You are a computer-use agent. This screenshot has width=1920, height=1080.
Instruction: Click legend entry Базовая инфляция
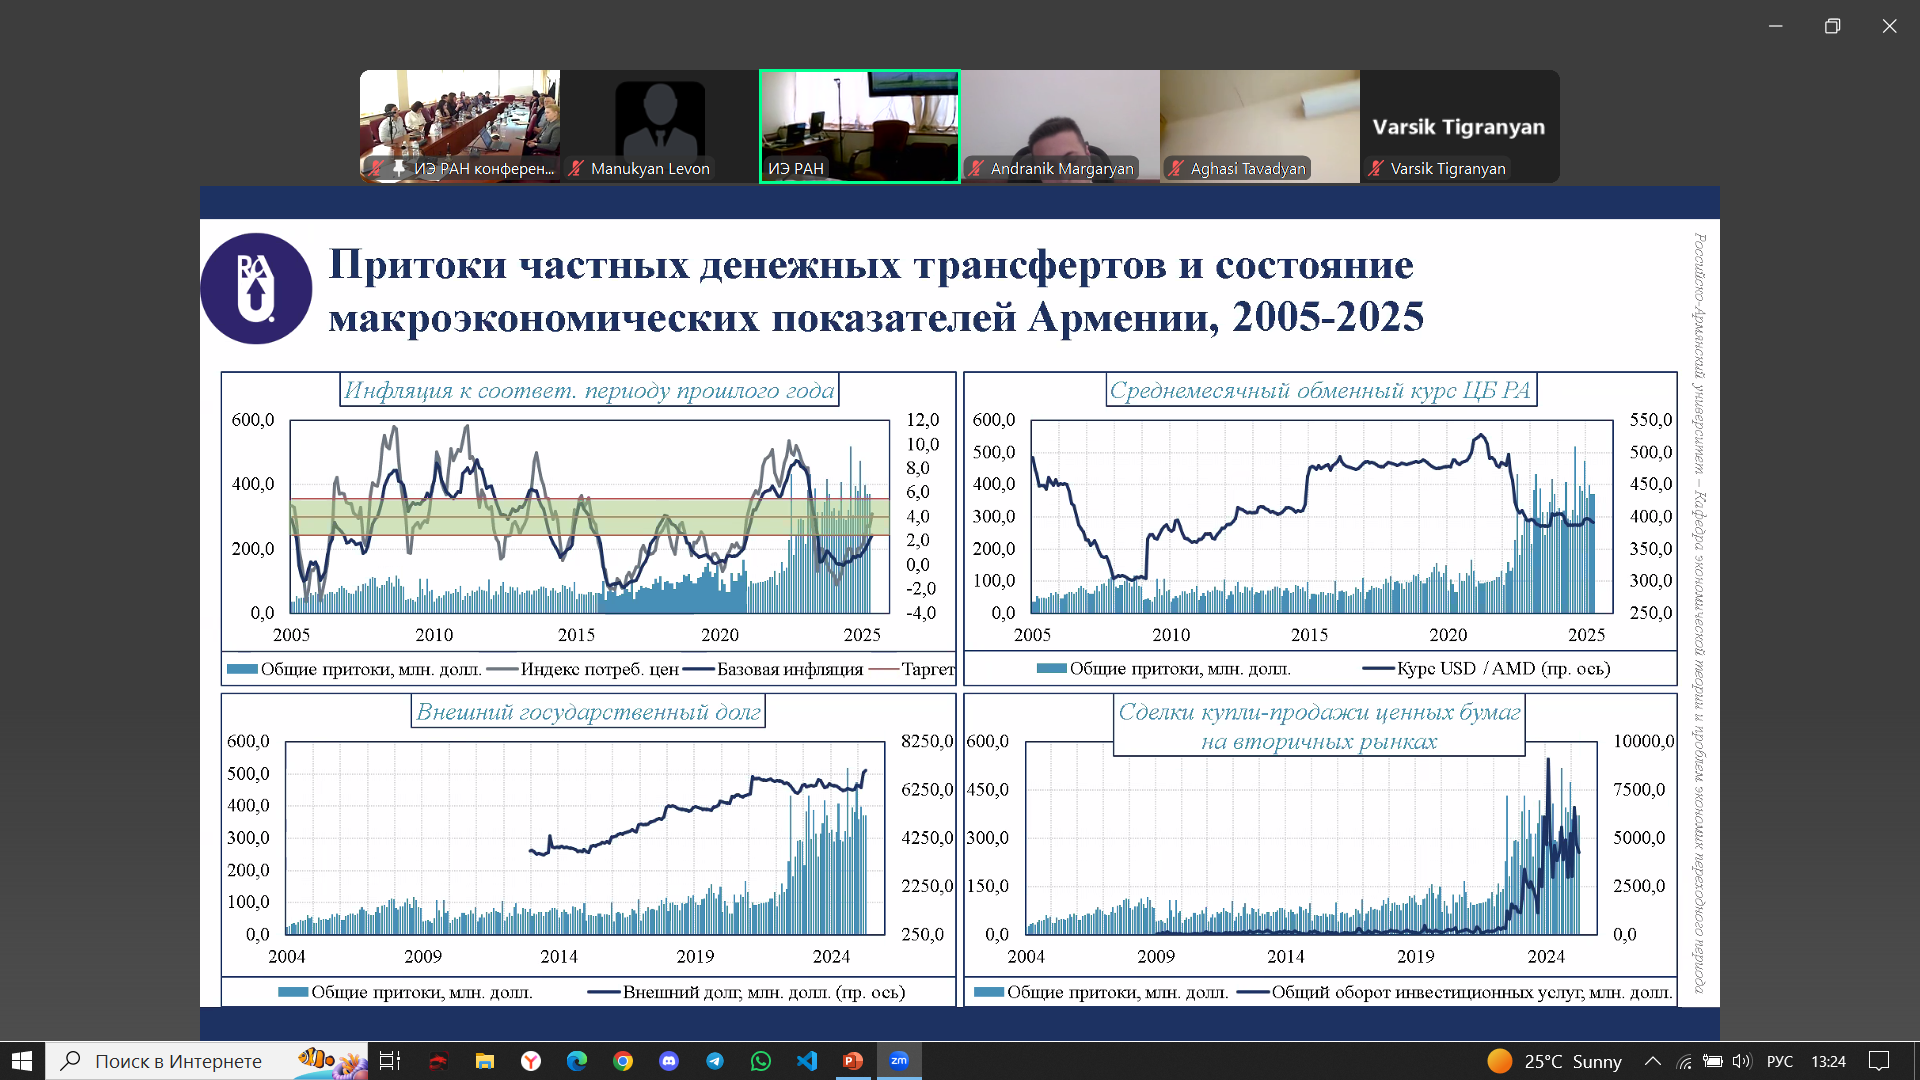click(x=774, y=669)
